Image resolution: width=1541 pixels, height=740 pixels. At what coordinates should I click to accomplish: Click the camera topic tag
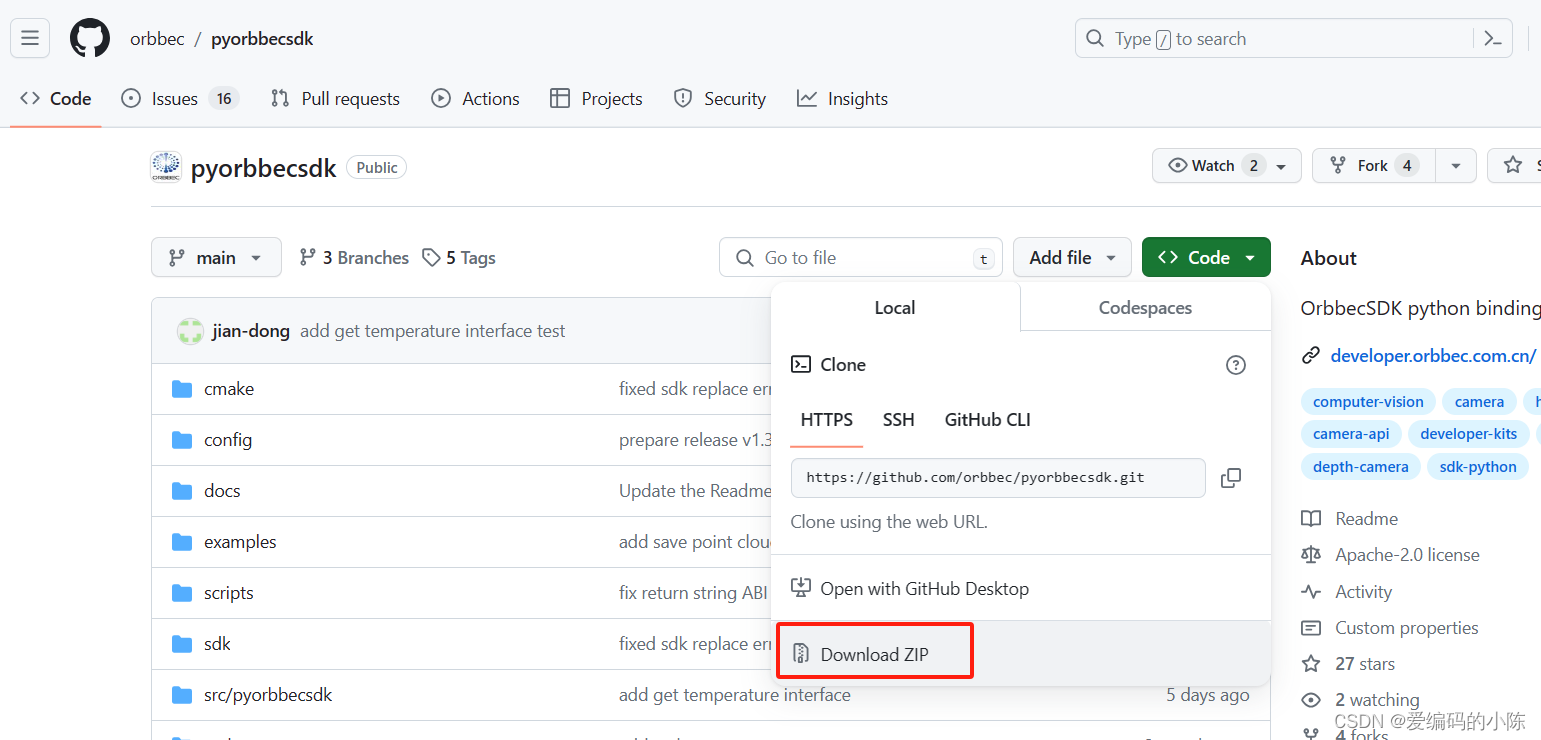(1479, 402)
